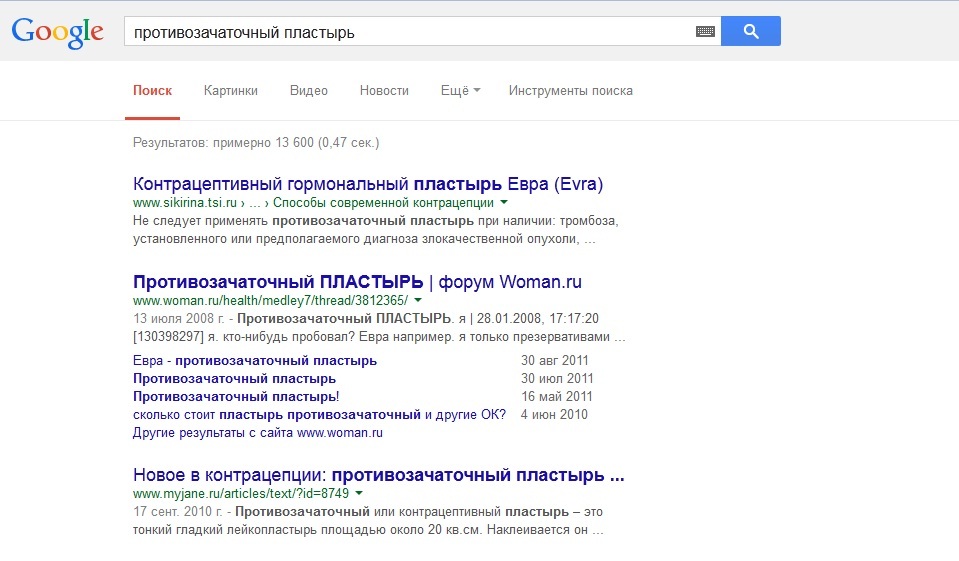Open sitelink Евра - противозачаточный пластырь

pos(254,360)
